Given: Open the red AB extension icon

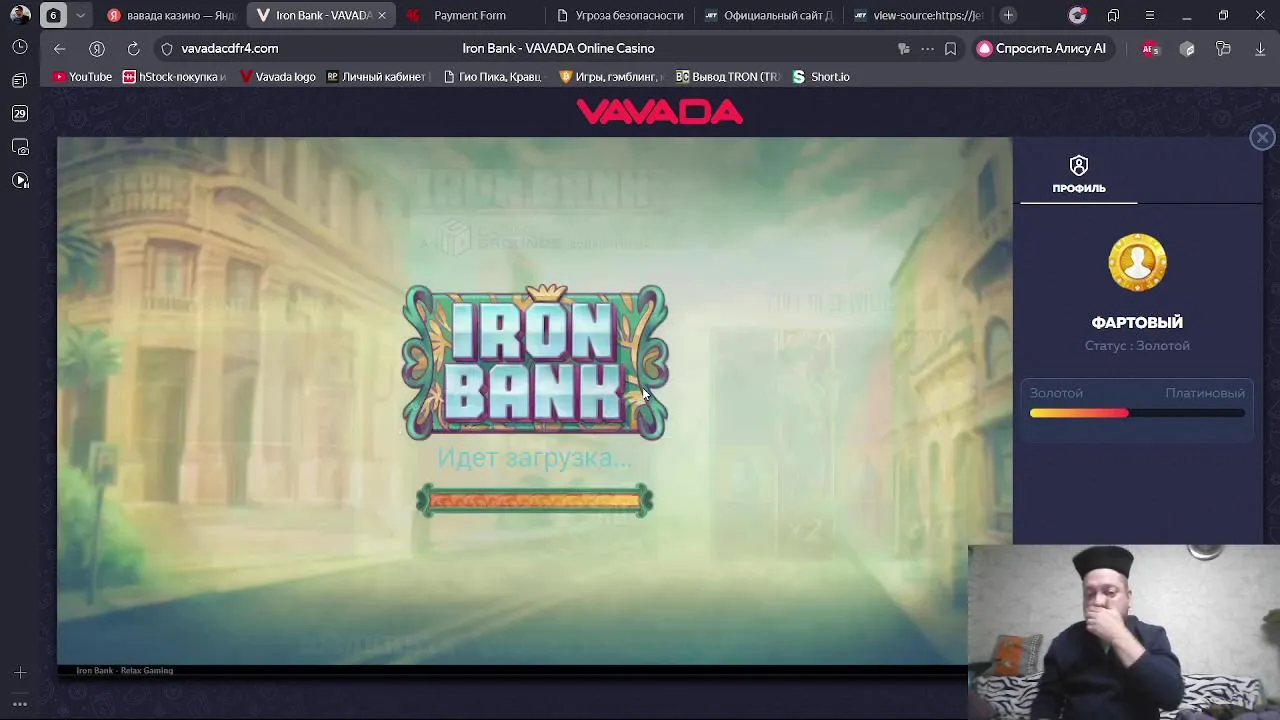Looking at the screenshot, I should [x=1150, y=48].
